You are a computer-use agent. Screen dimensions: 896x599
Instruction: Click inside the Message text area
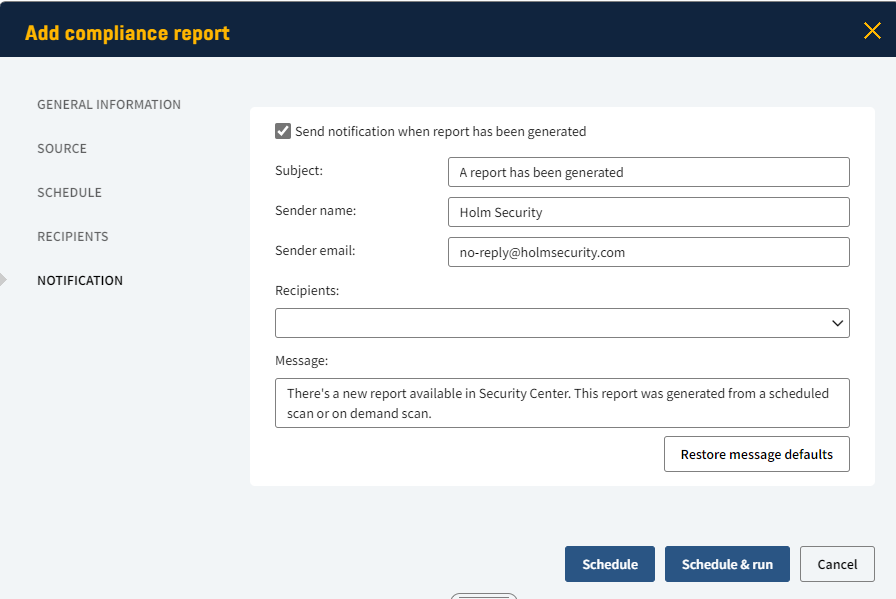pyautogui.click(x=561, y=403)
